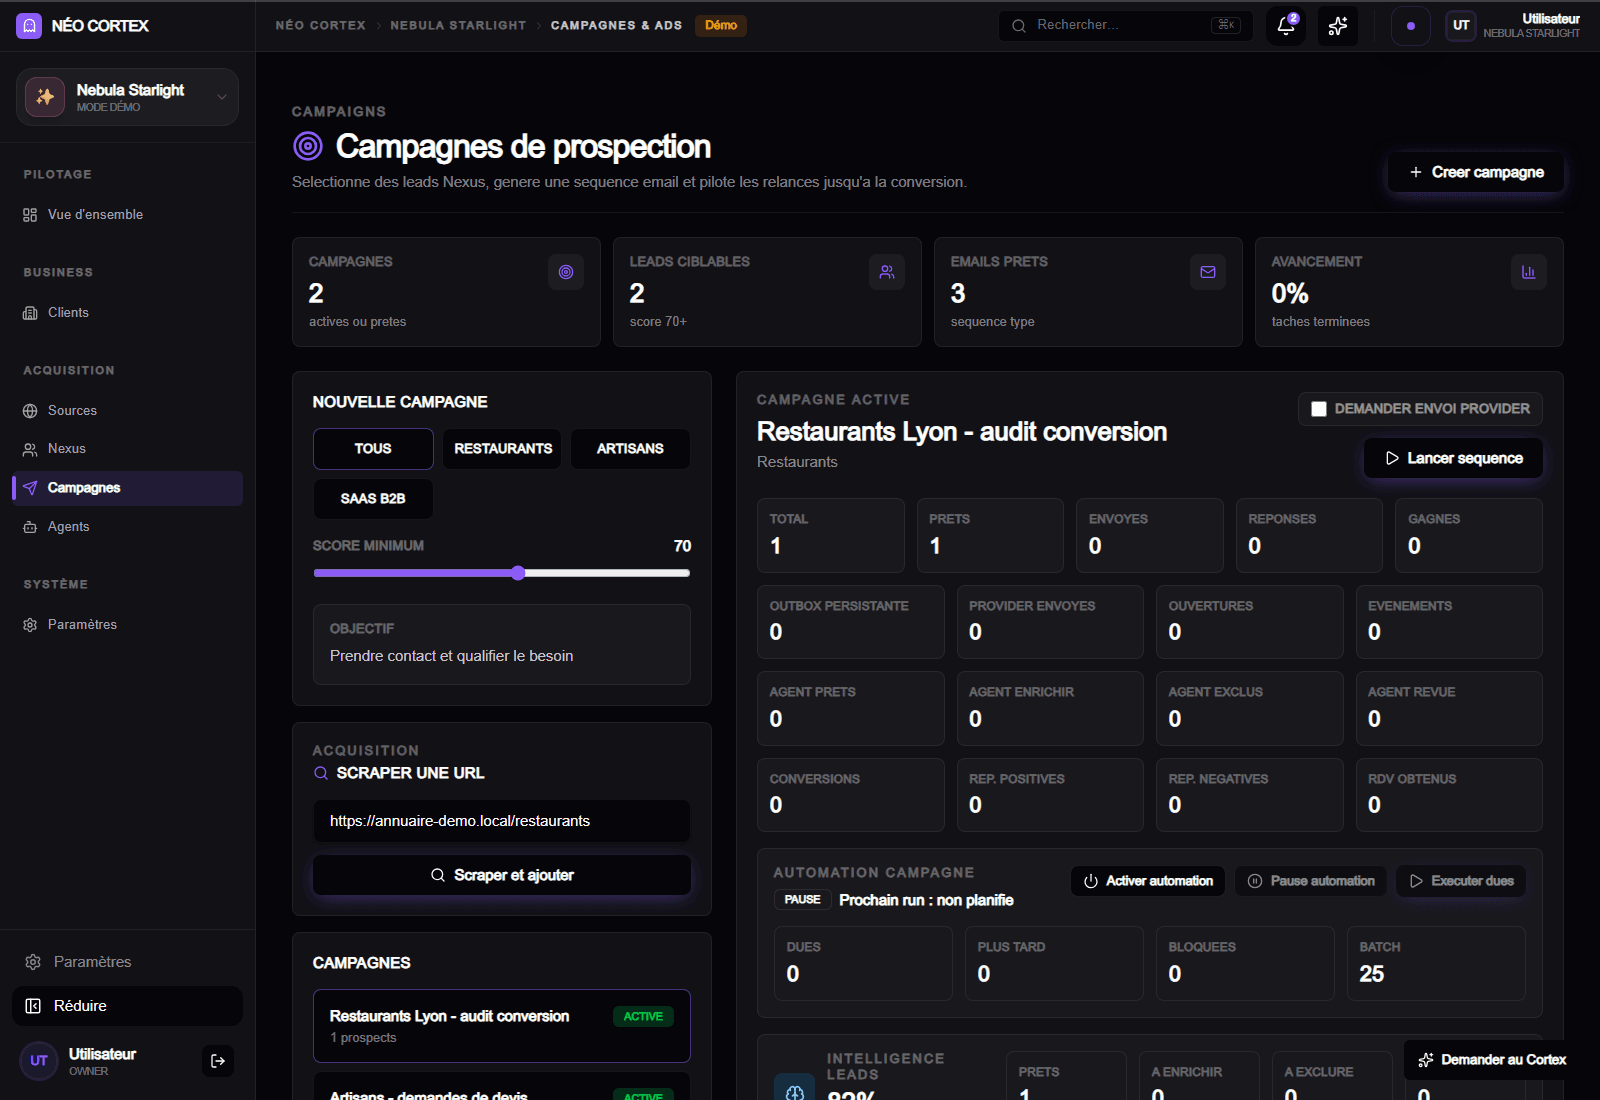1600x1100 pixels.
Task: Click the users icon in Leads ciblables card
Action: [x=887, y=272]
